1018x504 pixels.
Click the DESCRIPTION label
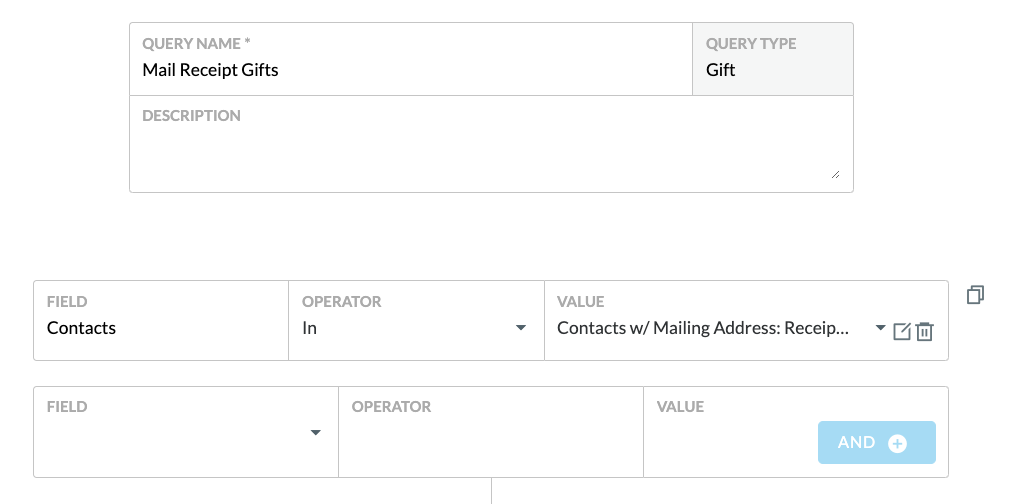(x=192, y=116)
